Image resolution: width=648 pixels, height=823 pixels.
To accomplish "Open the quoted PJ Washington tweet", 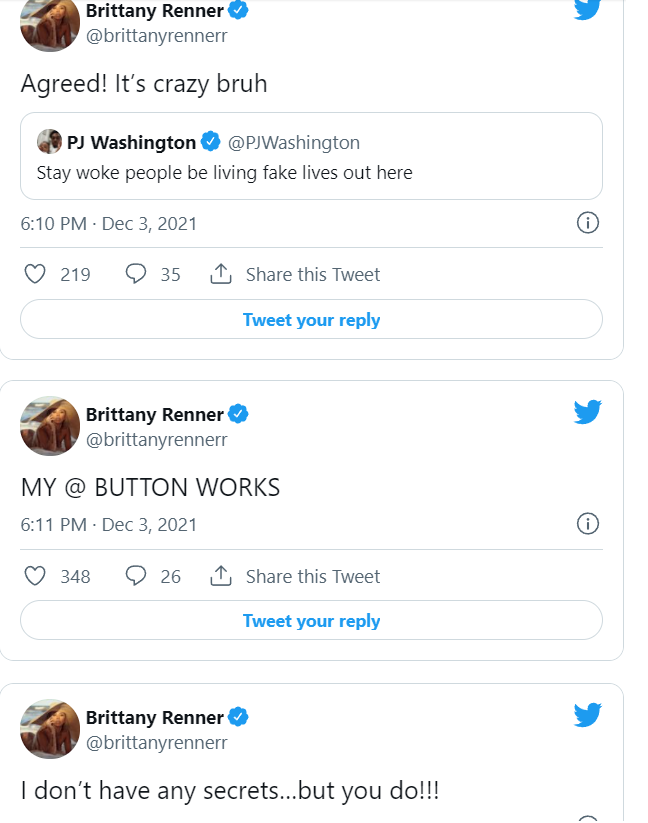I will pyautogui.click(x=311, y=156).
